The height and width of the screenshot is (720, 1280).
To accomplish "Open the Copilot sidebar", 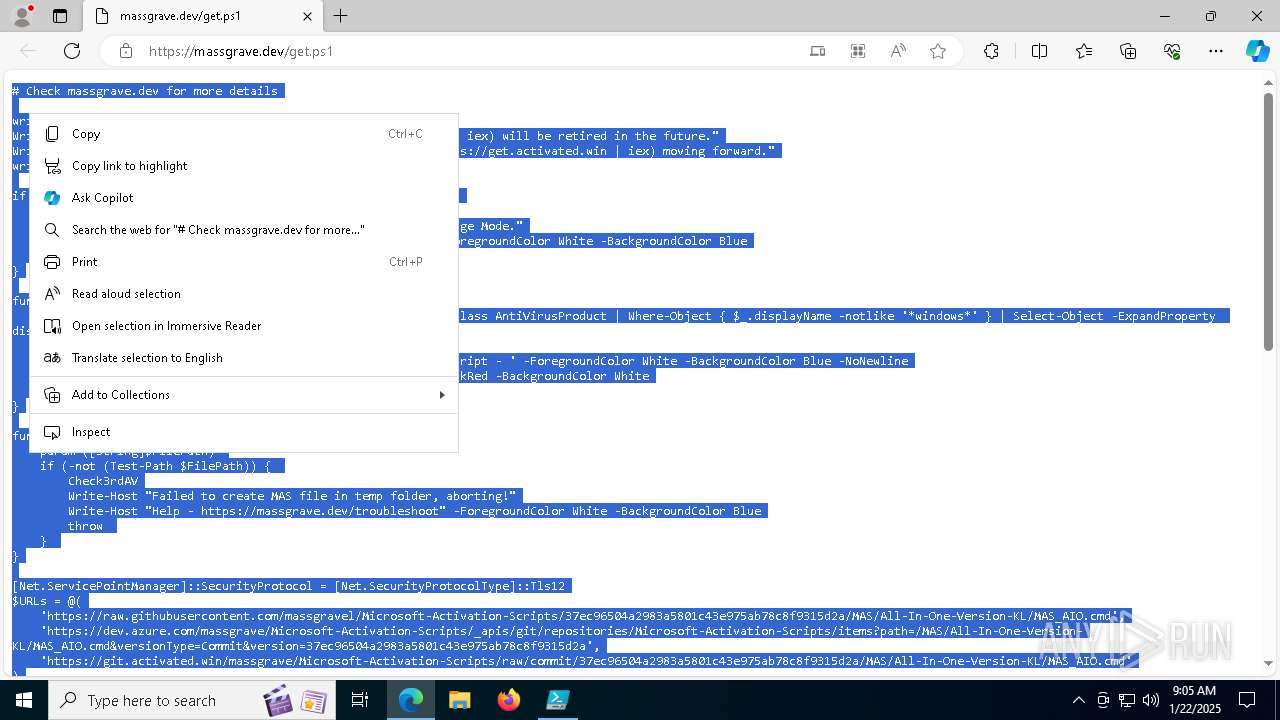I will click(x=1257, y=51).
